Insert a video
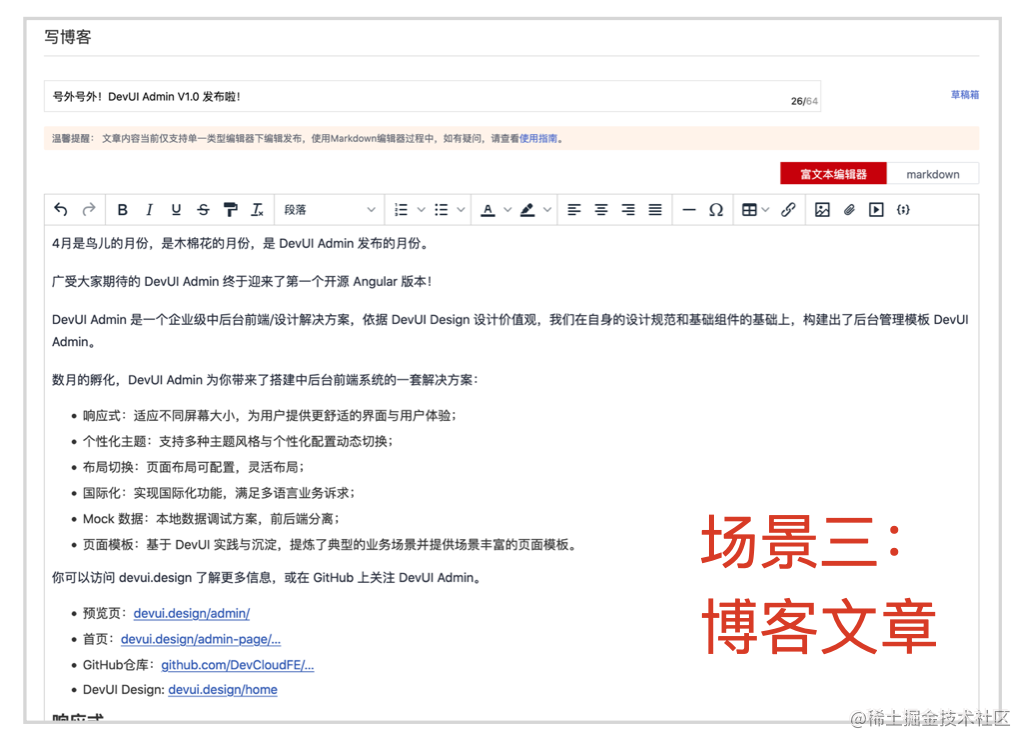Image resolution: width=1032 pixels, height=750 pixels. tap(876, 210)
